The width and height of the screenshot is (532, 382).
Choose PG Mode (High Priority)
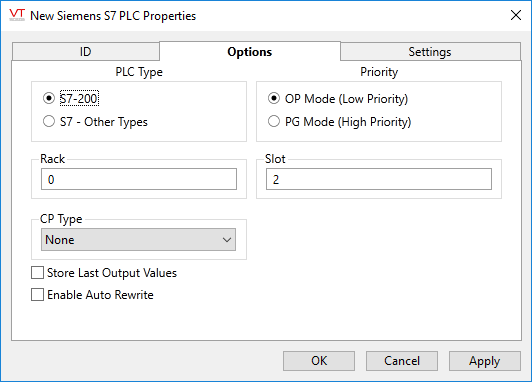pyautogui.click(x=274, y=121)
